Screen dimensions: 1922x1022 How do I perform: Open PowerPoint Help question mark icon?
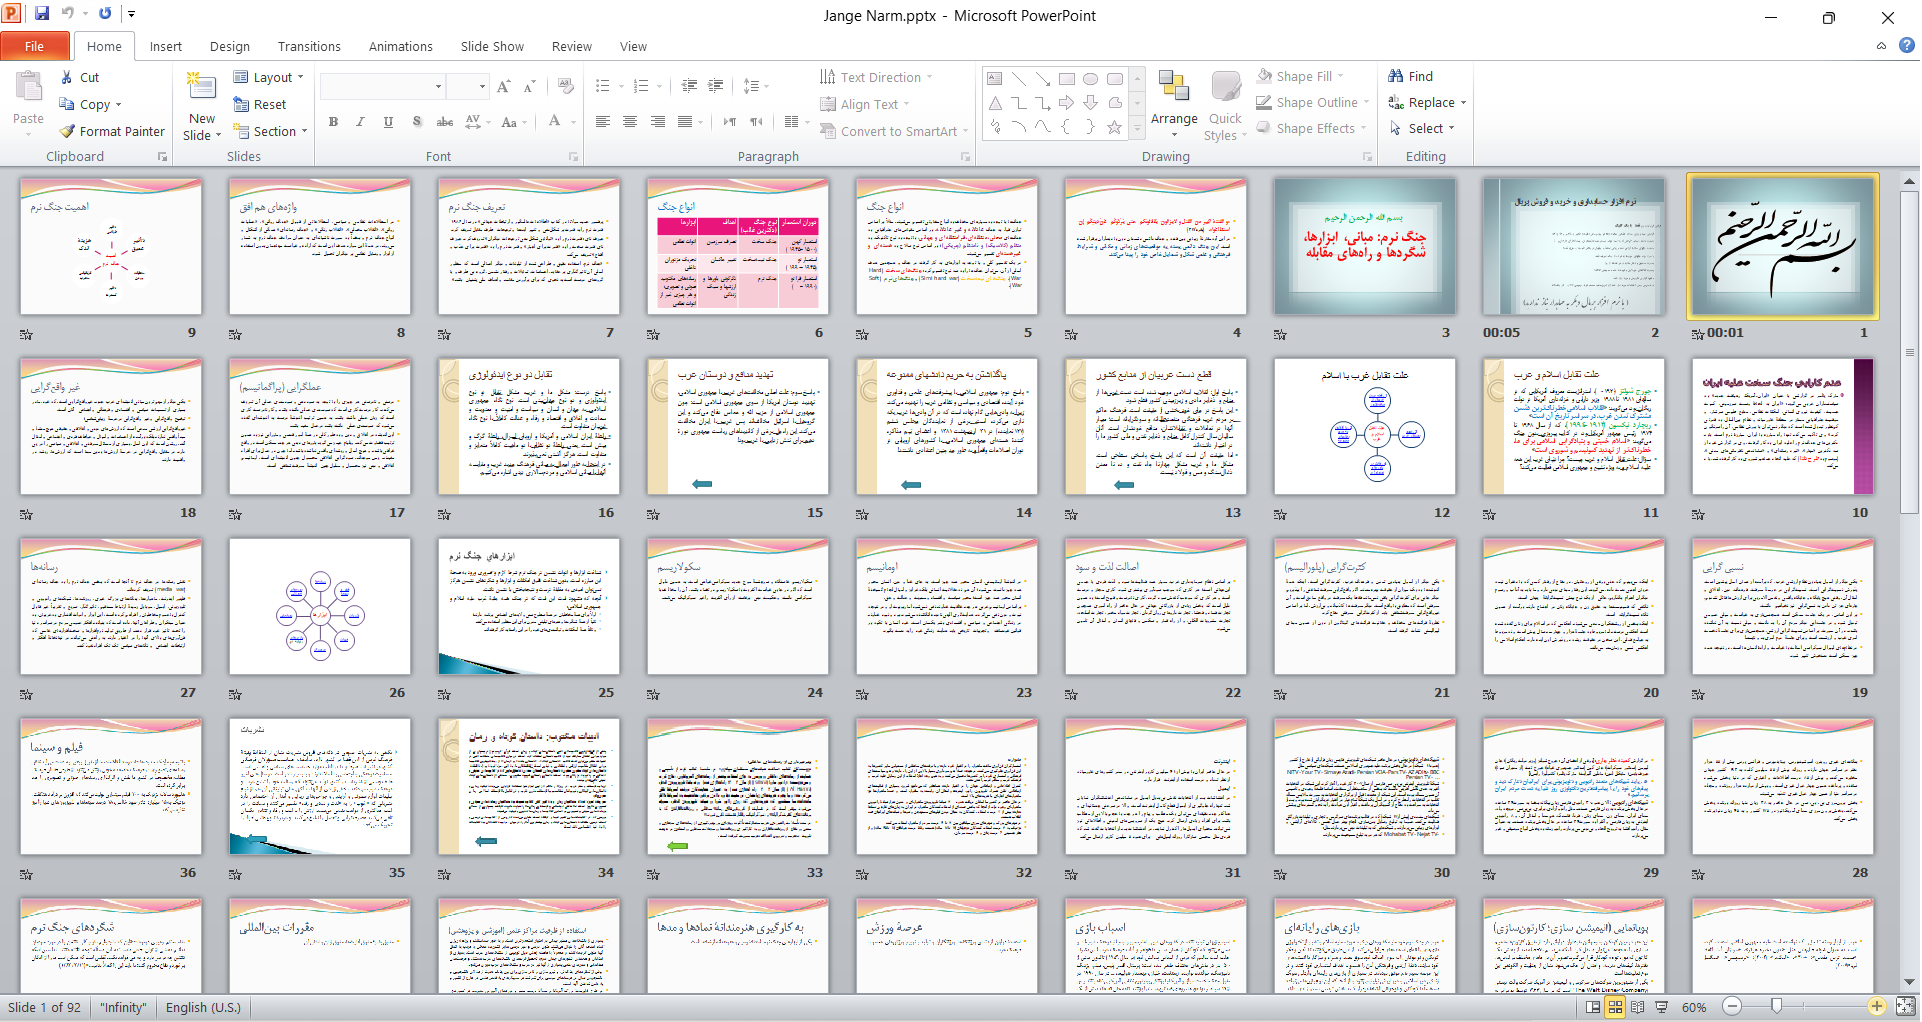point(1907,45)
